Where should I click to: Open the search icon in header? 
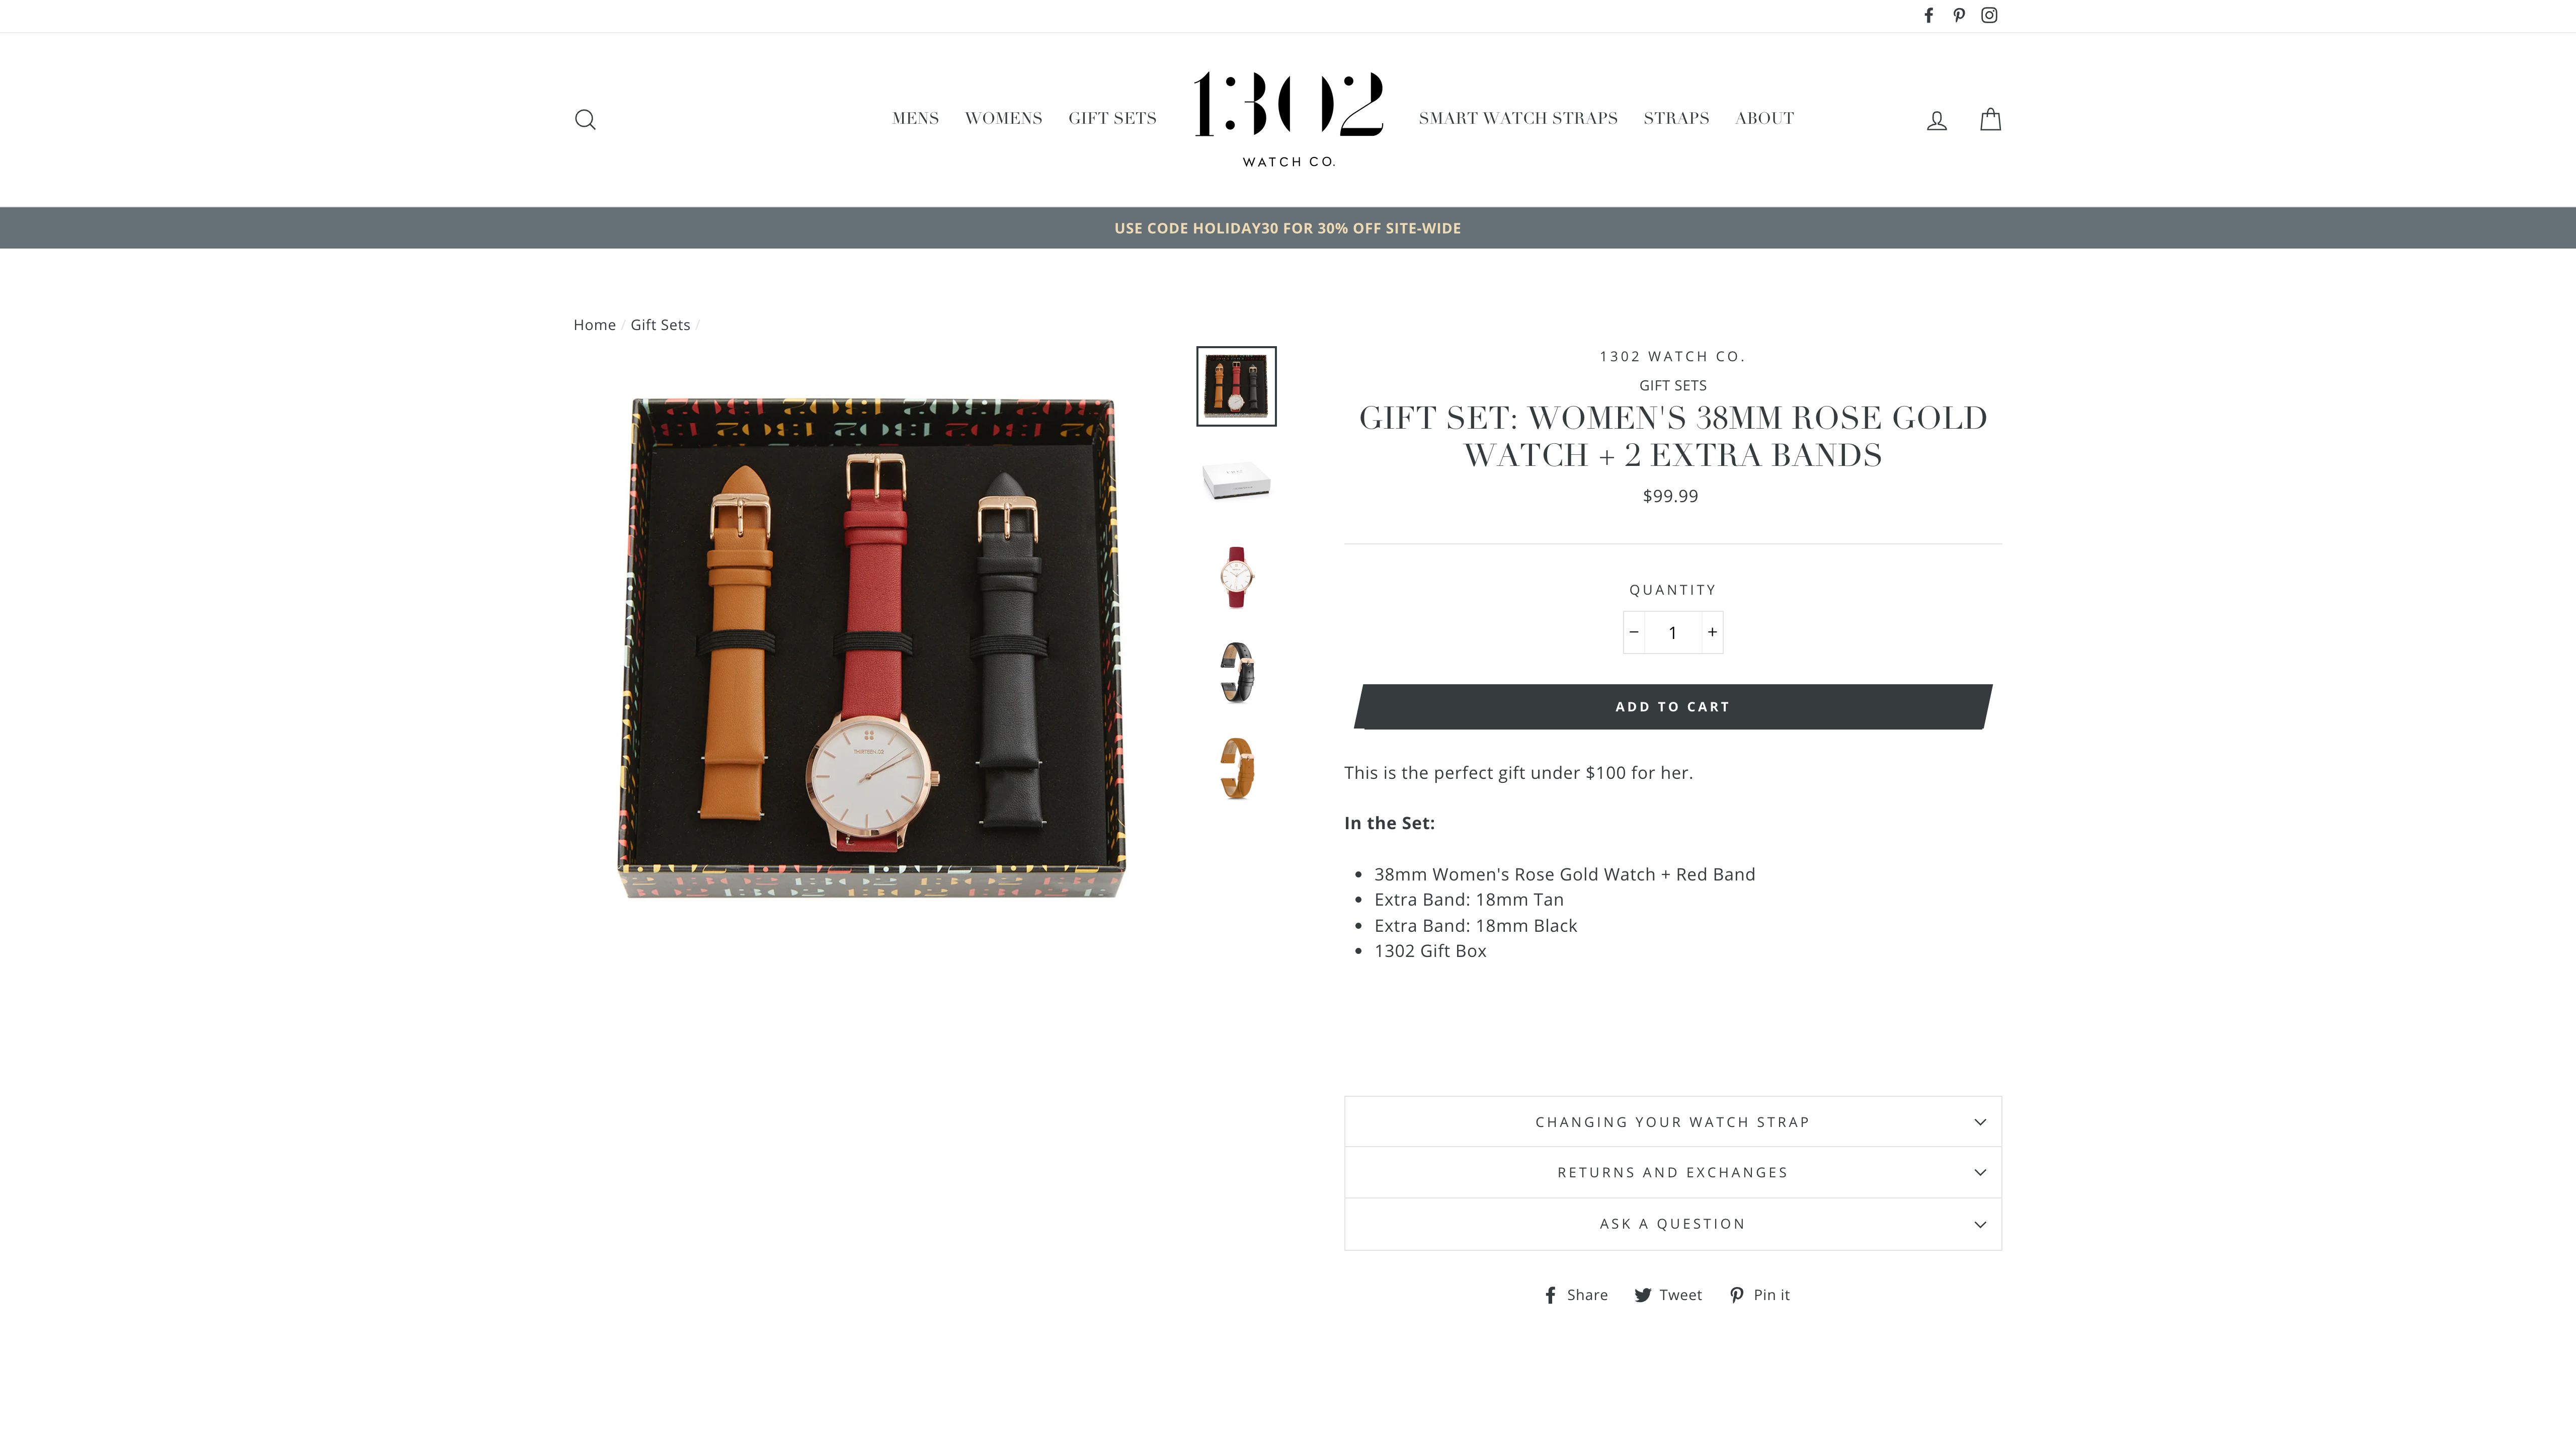[x=585, y=120]
